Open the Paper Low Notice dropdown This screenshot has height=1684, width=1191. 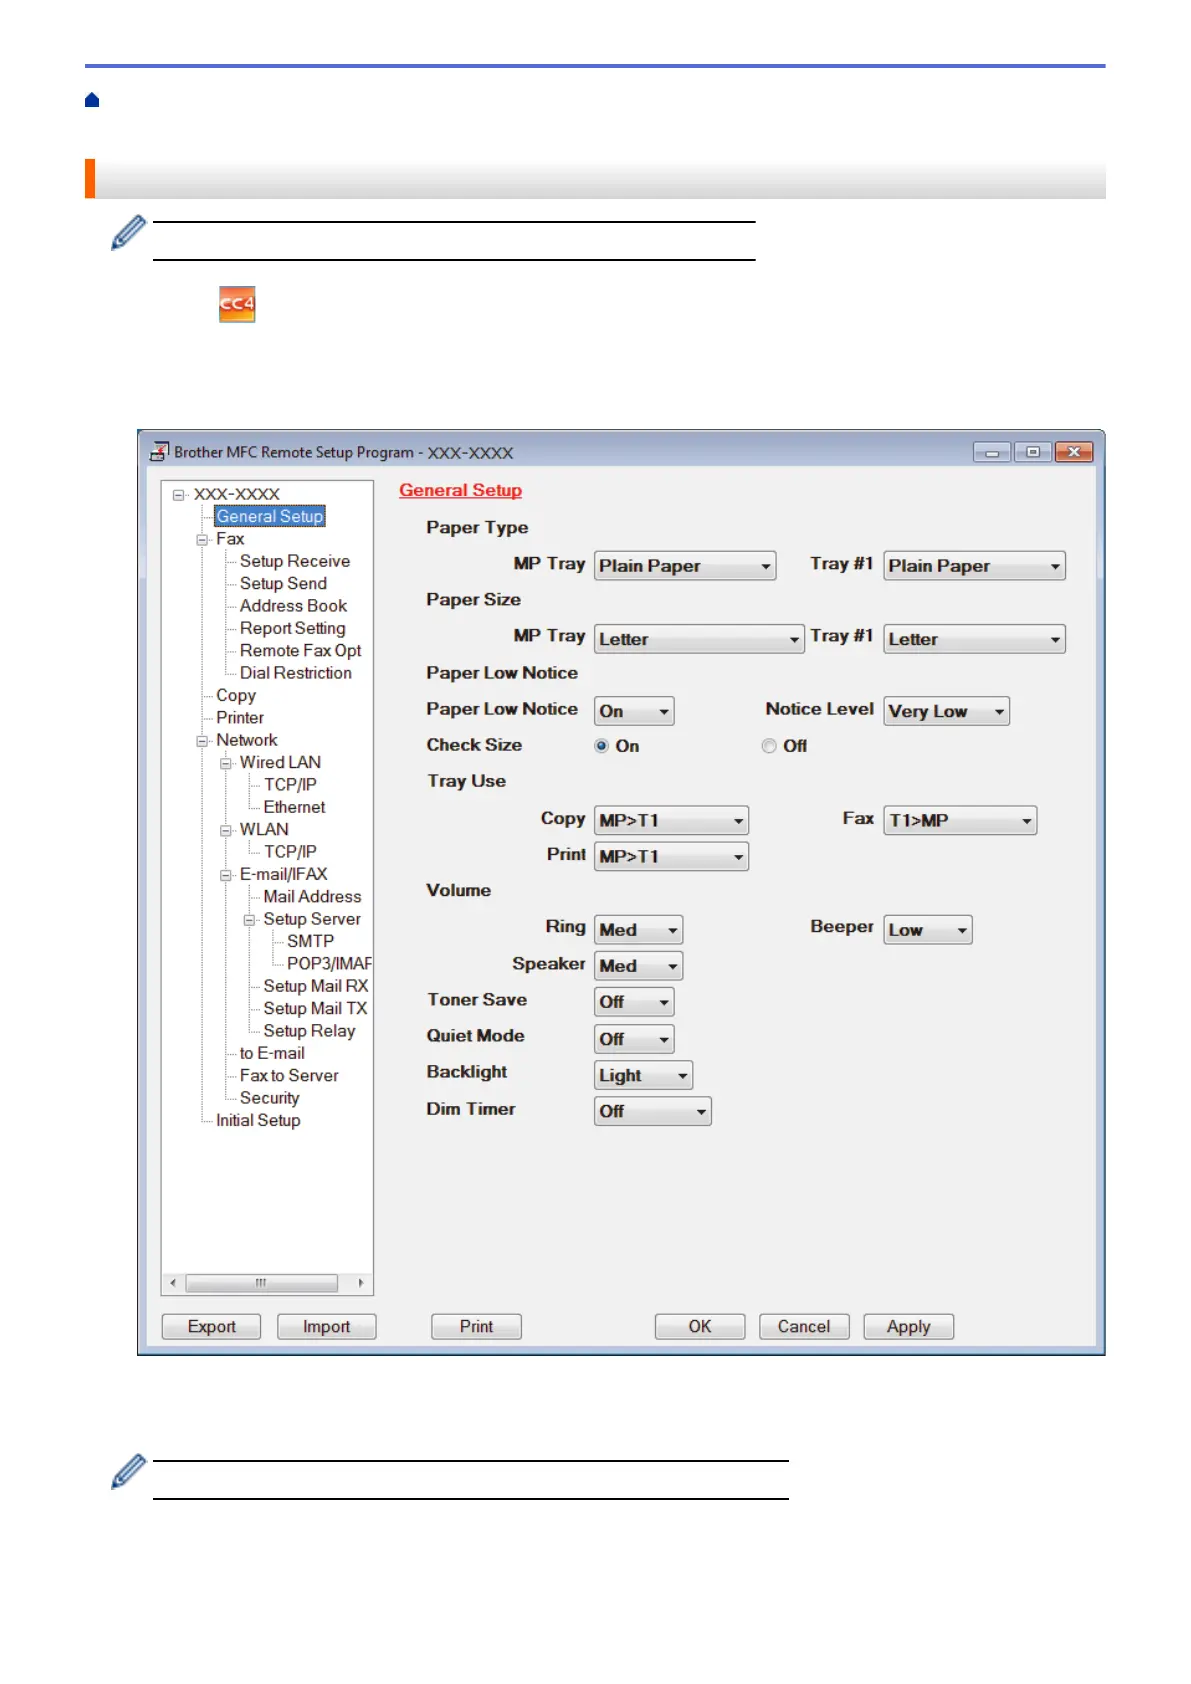634,711
